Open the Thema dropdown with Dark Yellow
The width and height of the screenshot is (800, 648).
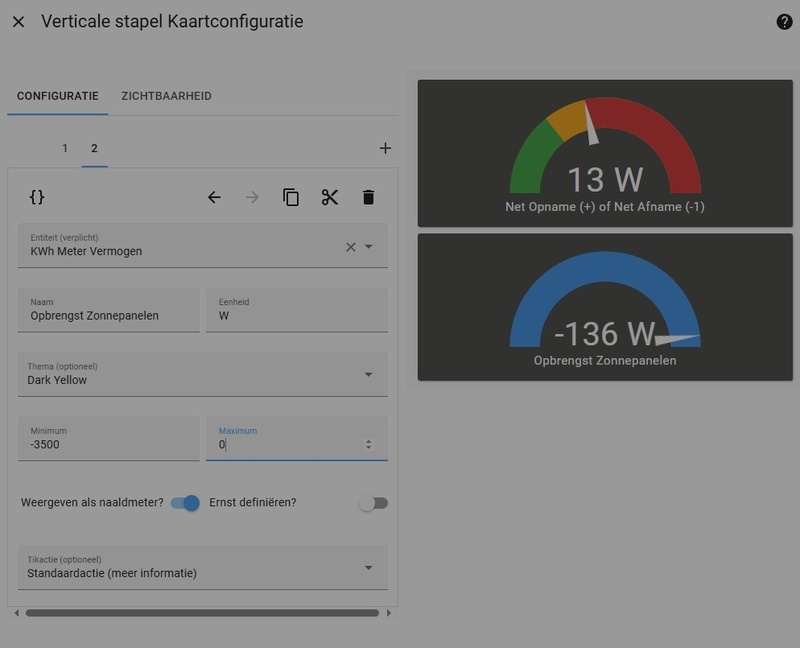203,374
